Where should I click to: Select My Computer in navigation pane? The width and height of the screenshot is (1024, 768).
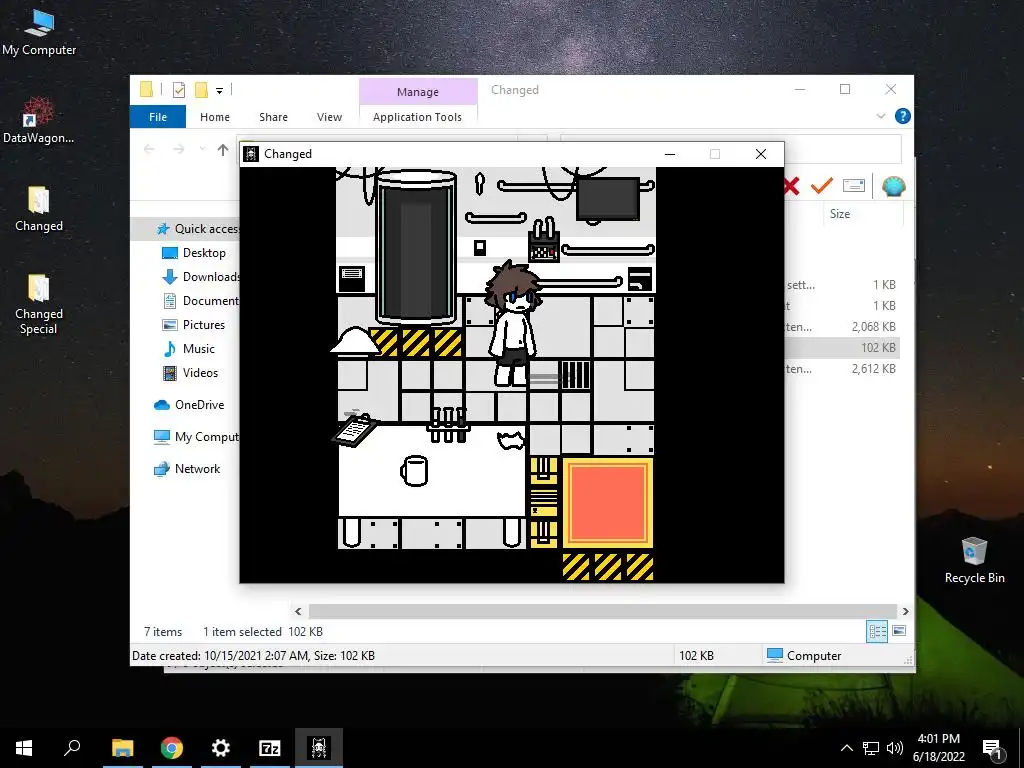[196, 437]
